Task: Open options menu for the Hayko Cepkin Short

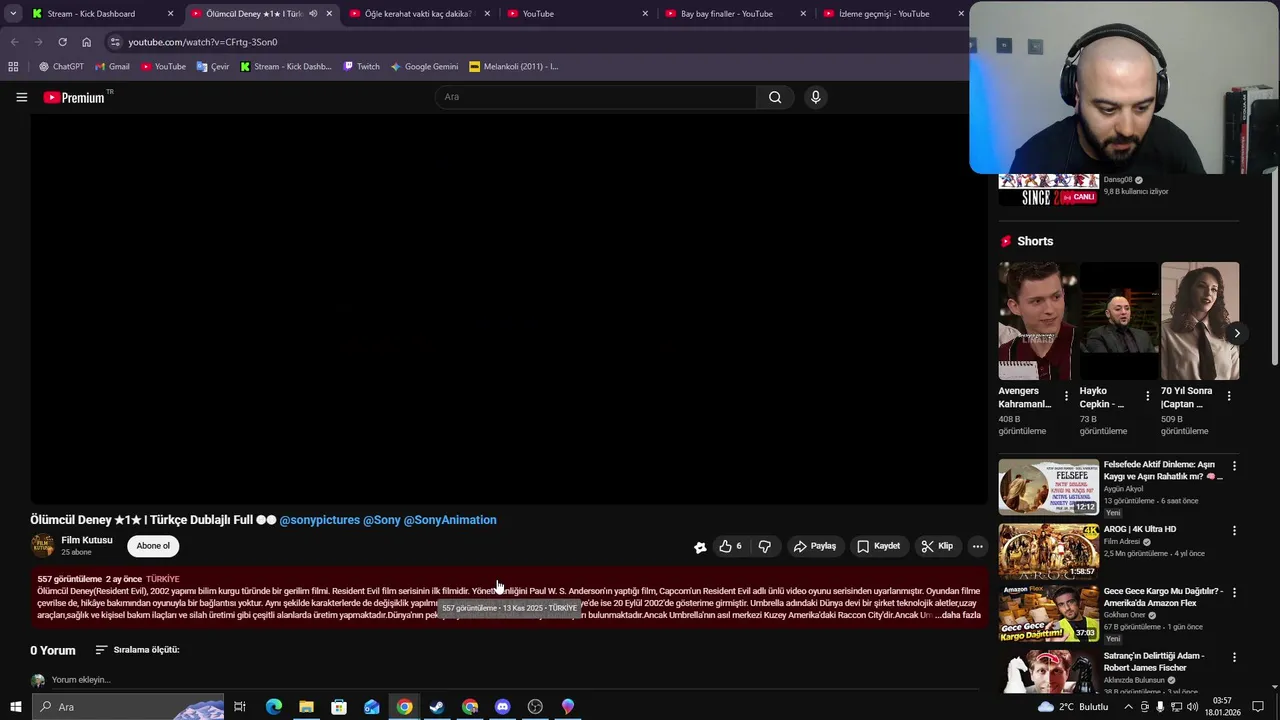Action: point(1147,396)
